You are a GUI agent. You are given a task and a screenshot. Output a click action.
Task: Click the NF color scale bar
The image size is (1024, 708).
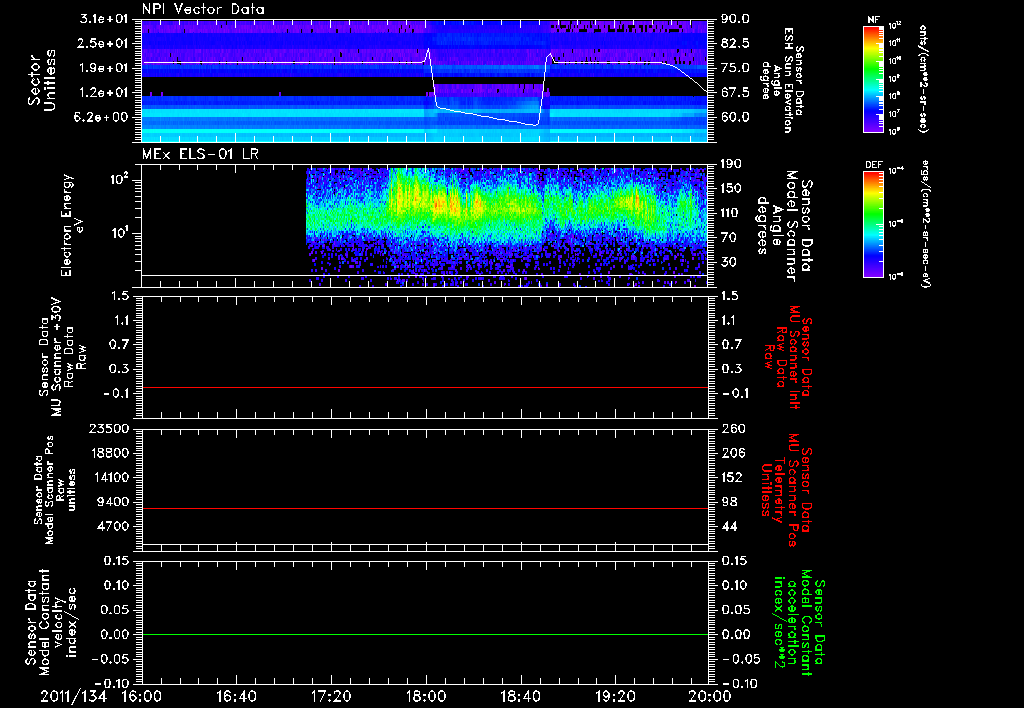pyautogui.click(x=874, y=78)
